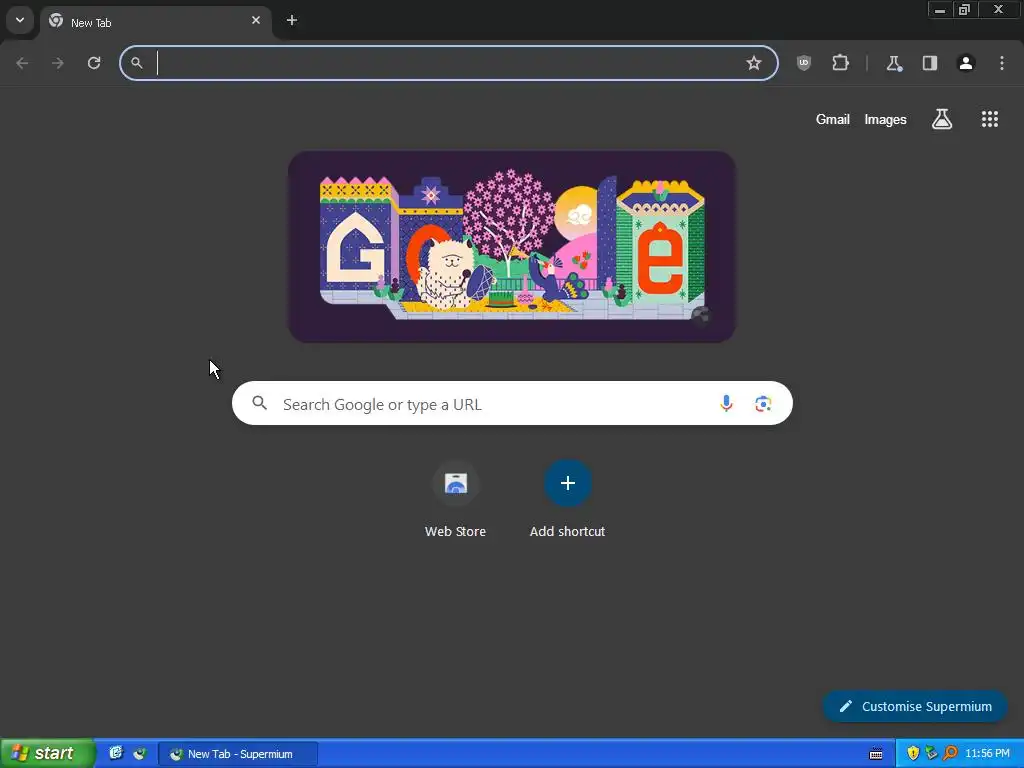Open the Windows start menu

click(47, 753)
